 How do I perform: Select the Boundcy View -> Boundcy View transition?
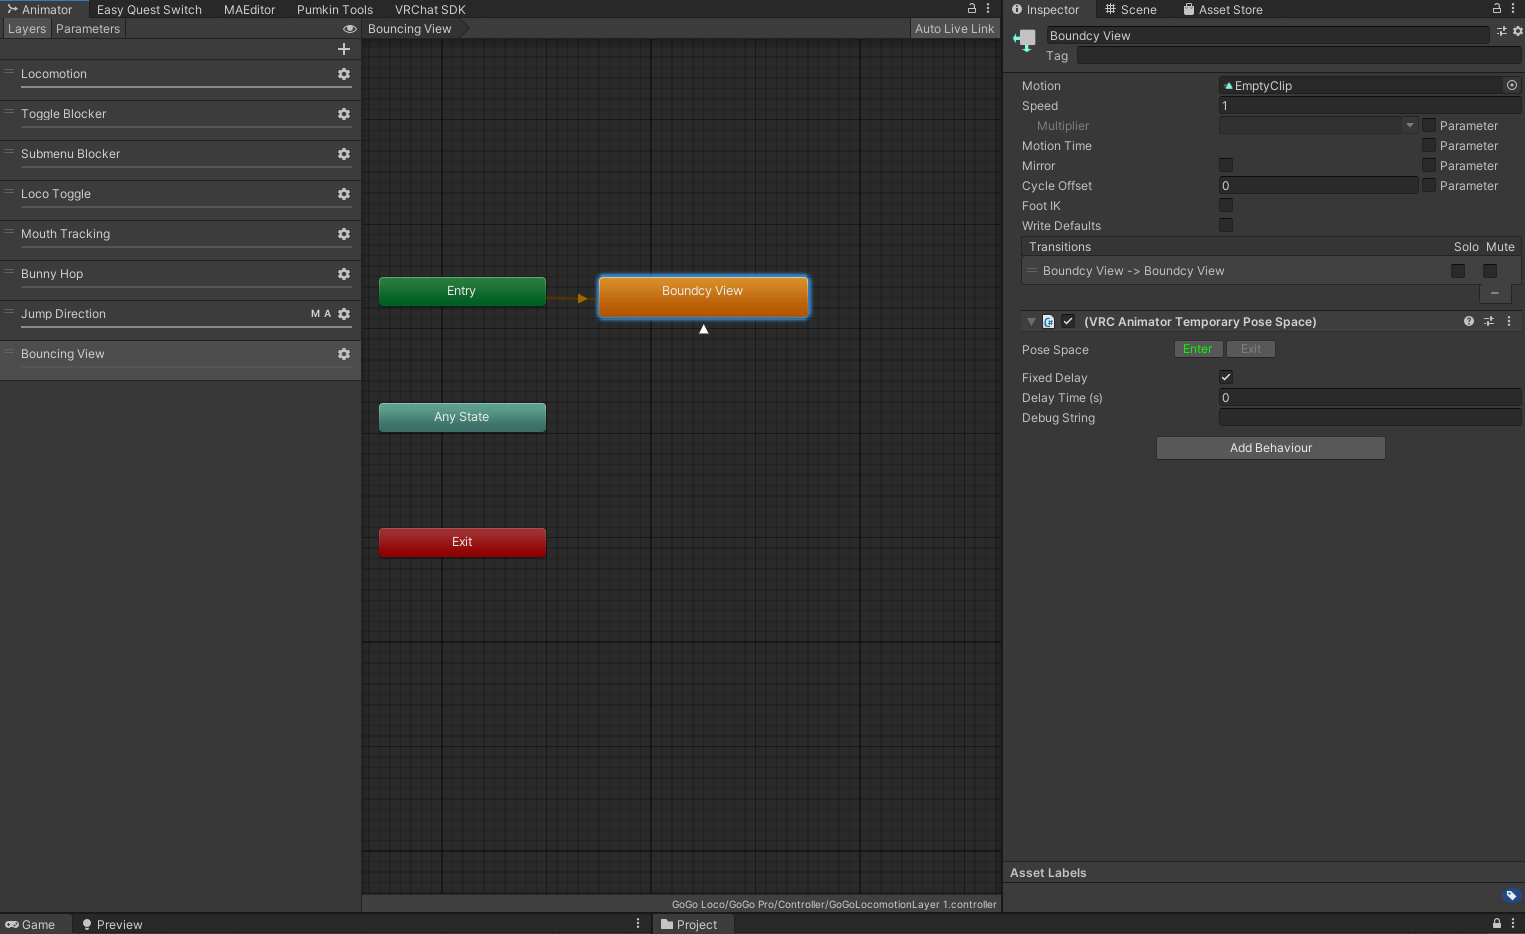(1236, 271)
